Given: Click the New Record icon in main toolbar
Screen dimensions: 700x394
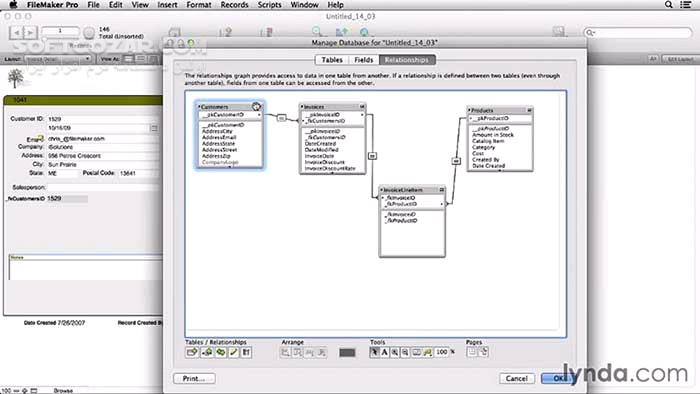Looking at the screenshot, I should tap(226, 32).
